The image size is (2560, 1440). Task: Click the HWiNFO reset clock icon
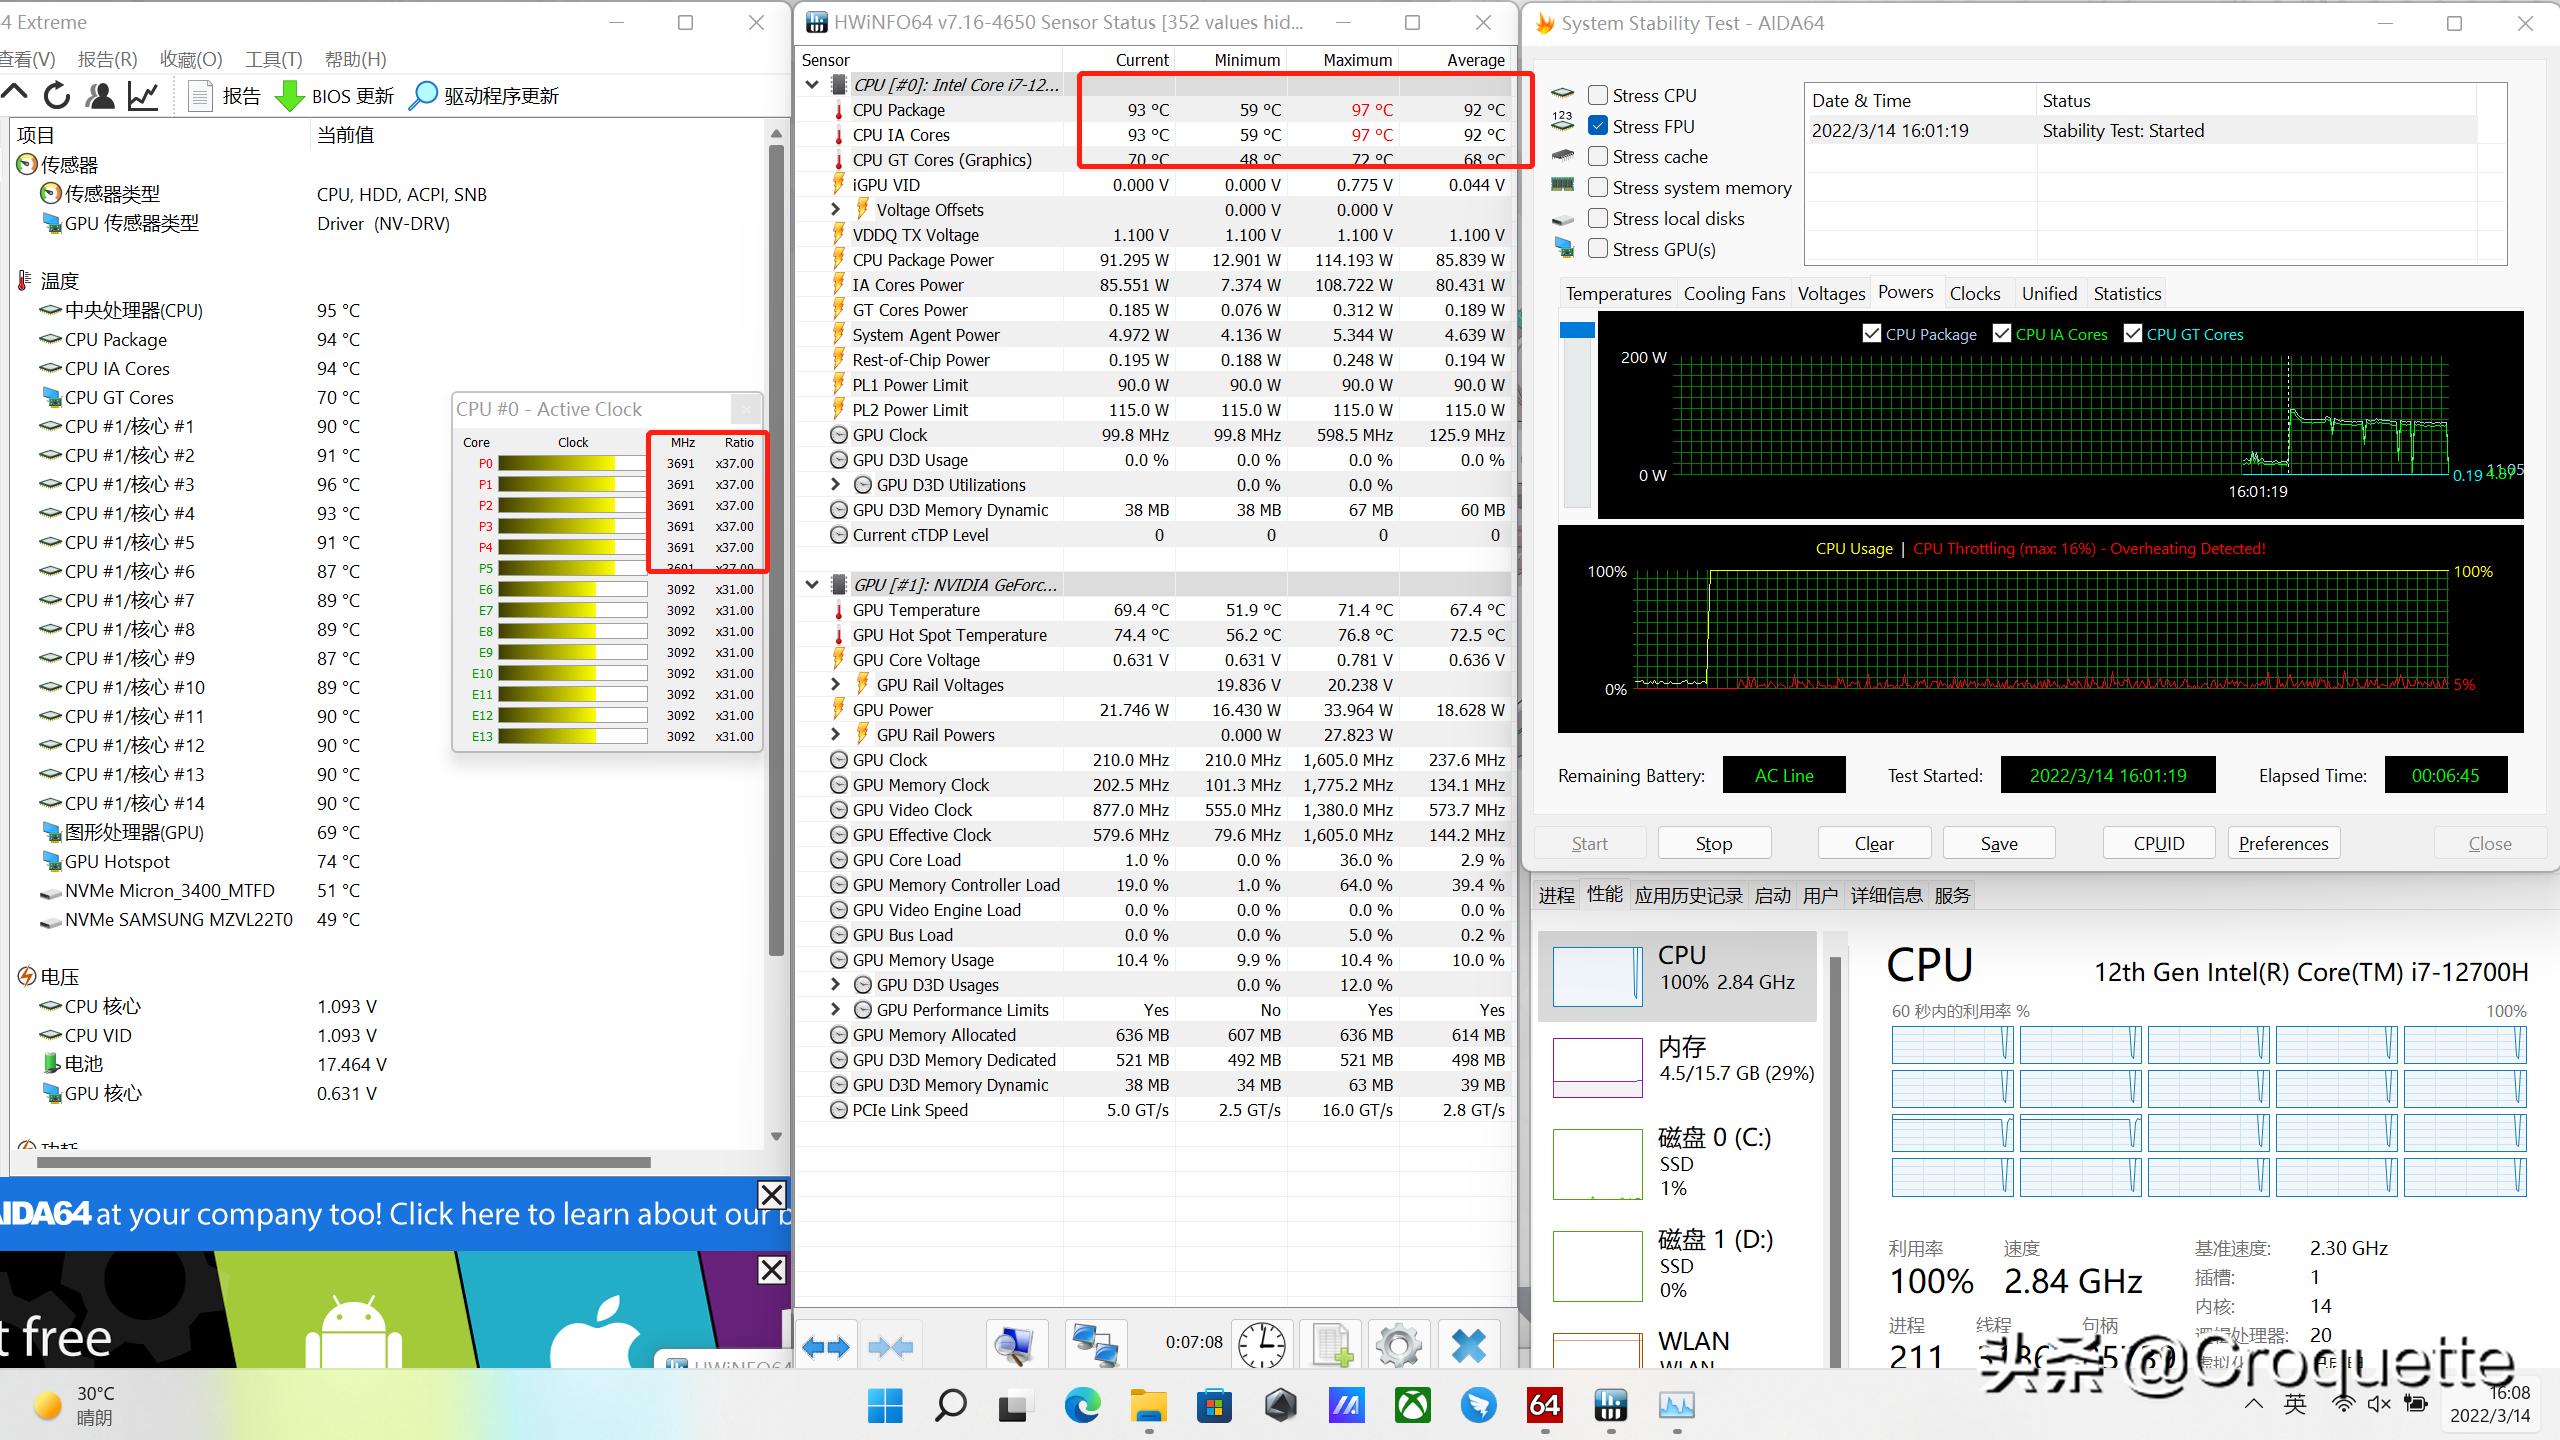pos(1262,1345)
